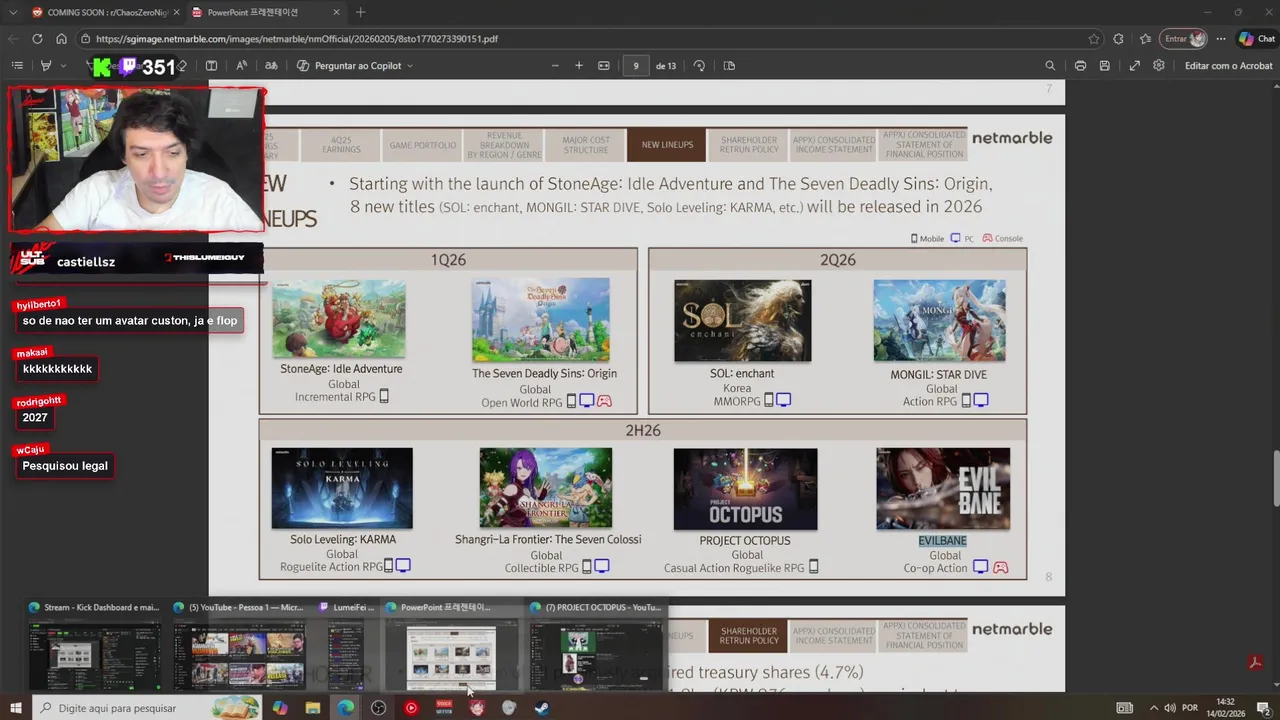This screenshot has width=1280, height=720.
Task: Open the volume control in tray
Action: coord(1168,708)
